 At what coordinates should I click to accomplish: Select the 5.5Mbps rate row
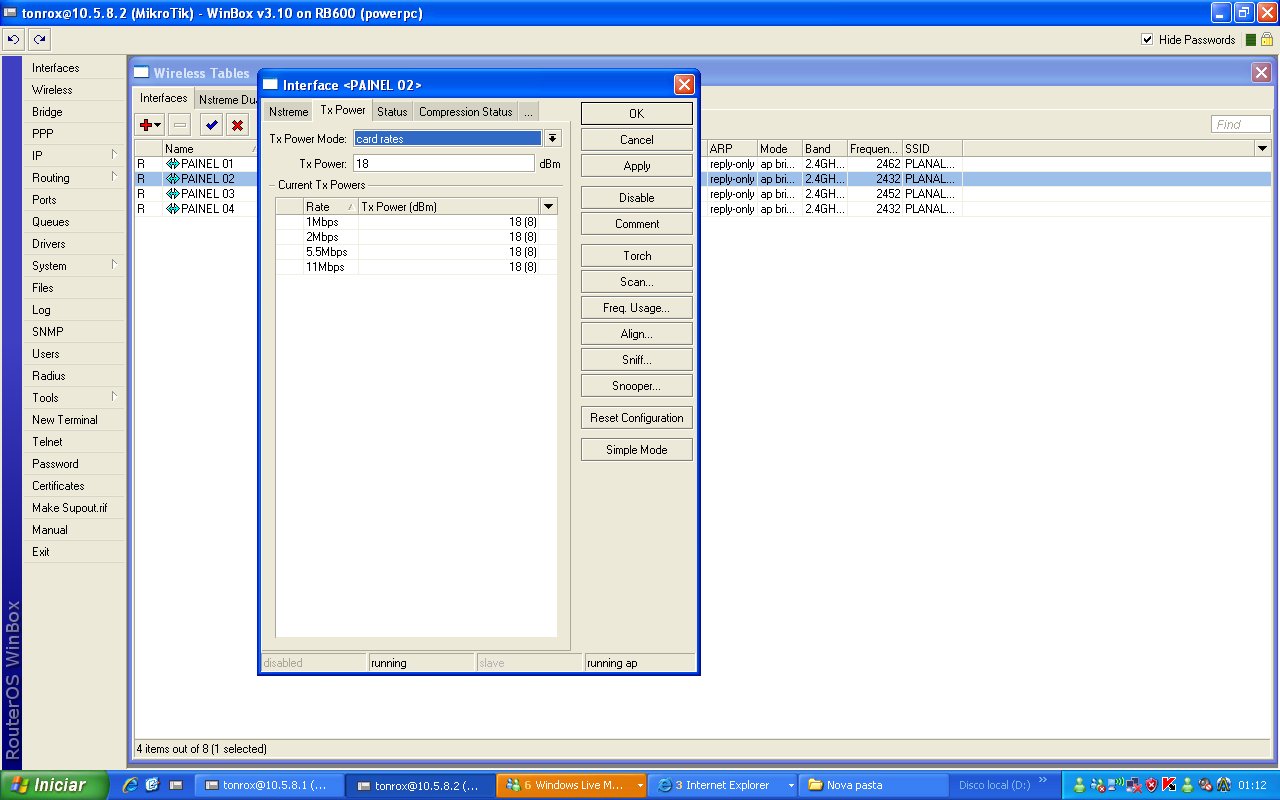point(416,252)
